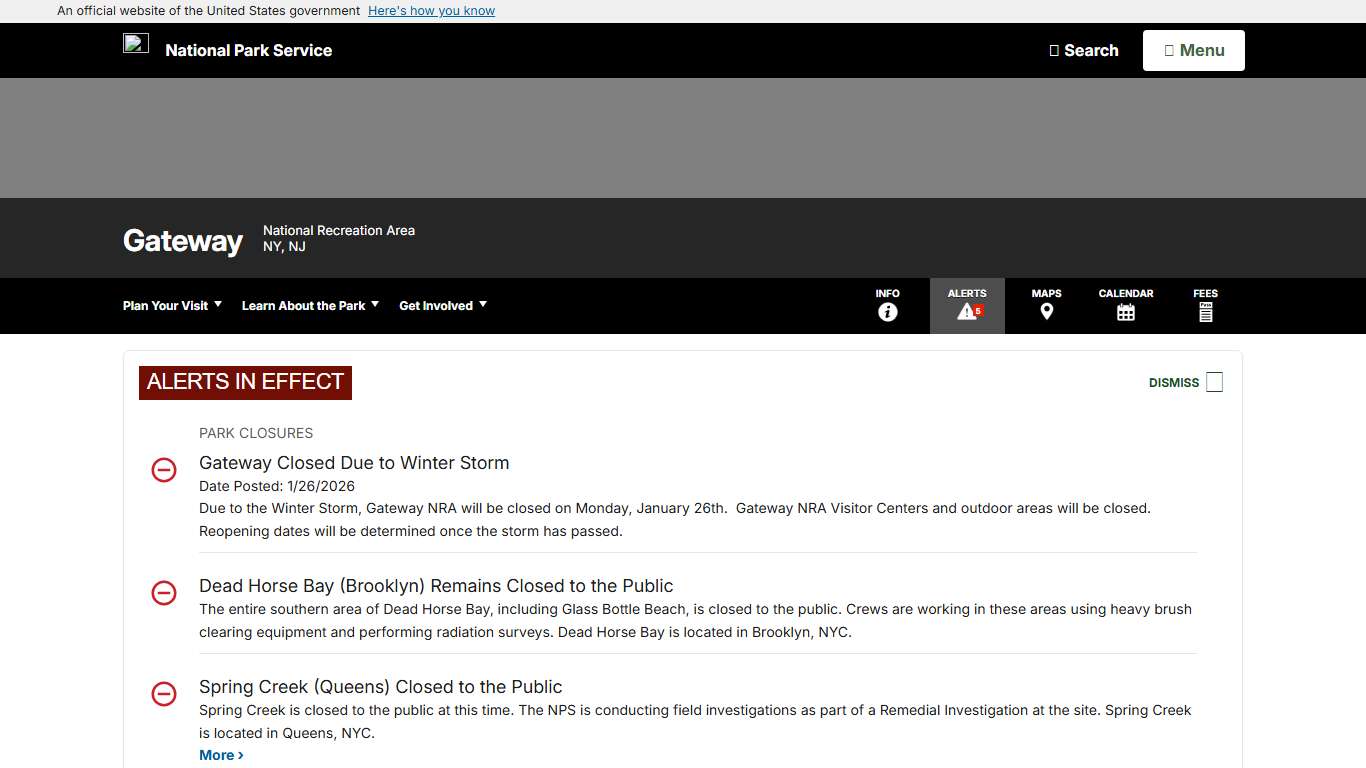Click the red closure icon beside Winter Storm alert
The width and height of the screenshot is (1366, 768).
[164, 470]
